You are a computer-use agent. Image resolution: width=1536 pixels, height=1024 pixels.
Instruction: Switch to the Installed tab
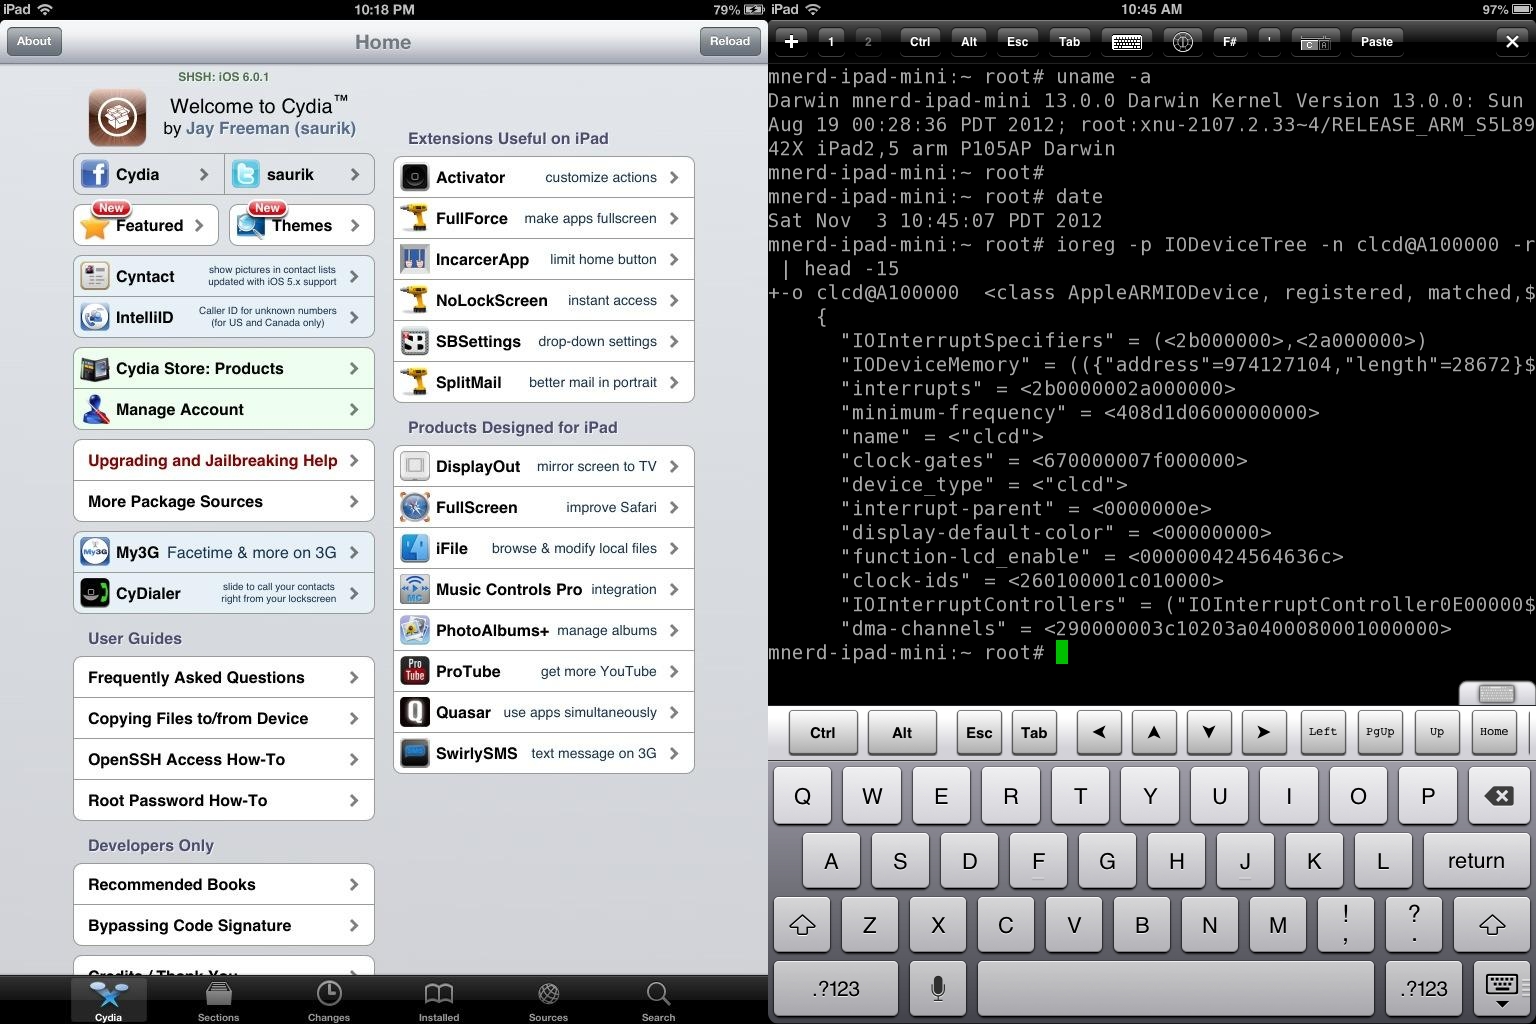[x=439, y=1000]
